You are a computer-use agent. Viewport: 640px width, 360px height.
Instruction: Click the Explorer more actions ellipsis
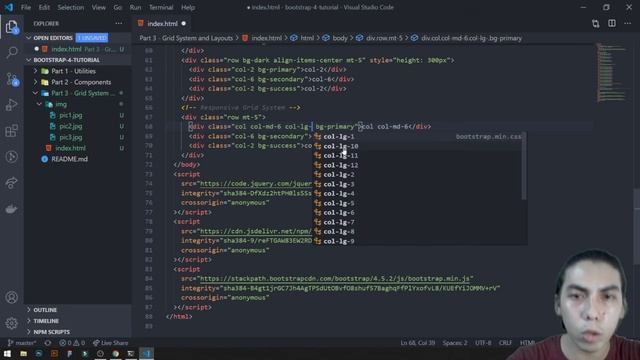(x=119, y=23)
